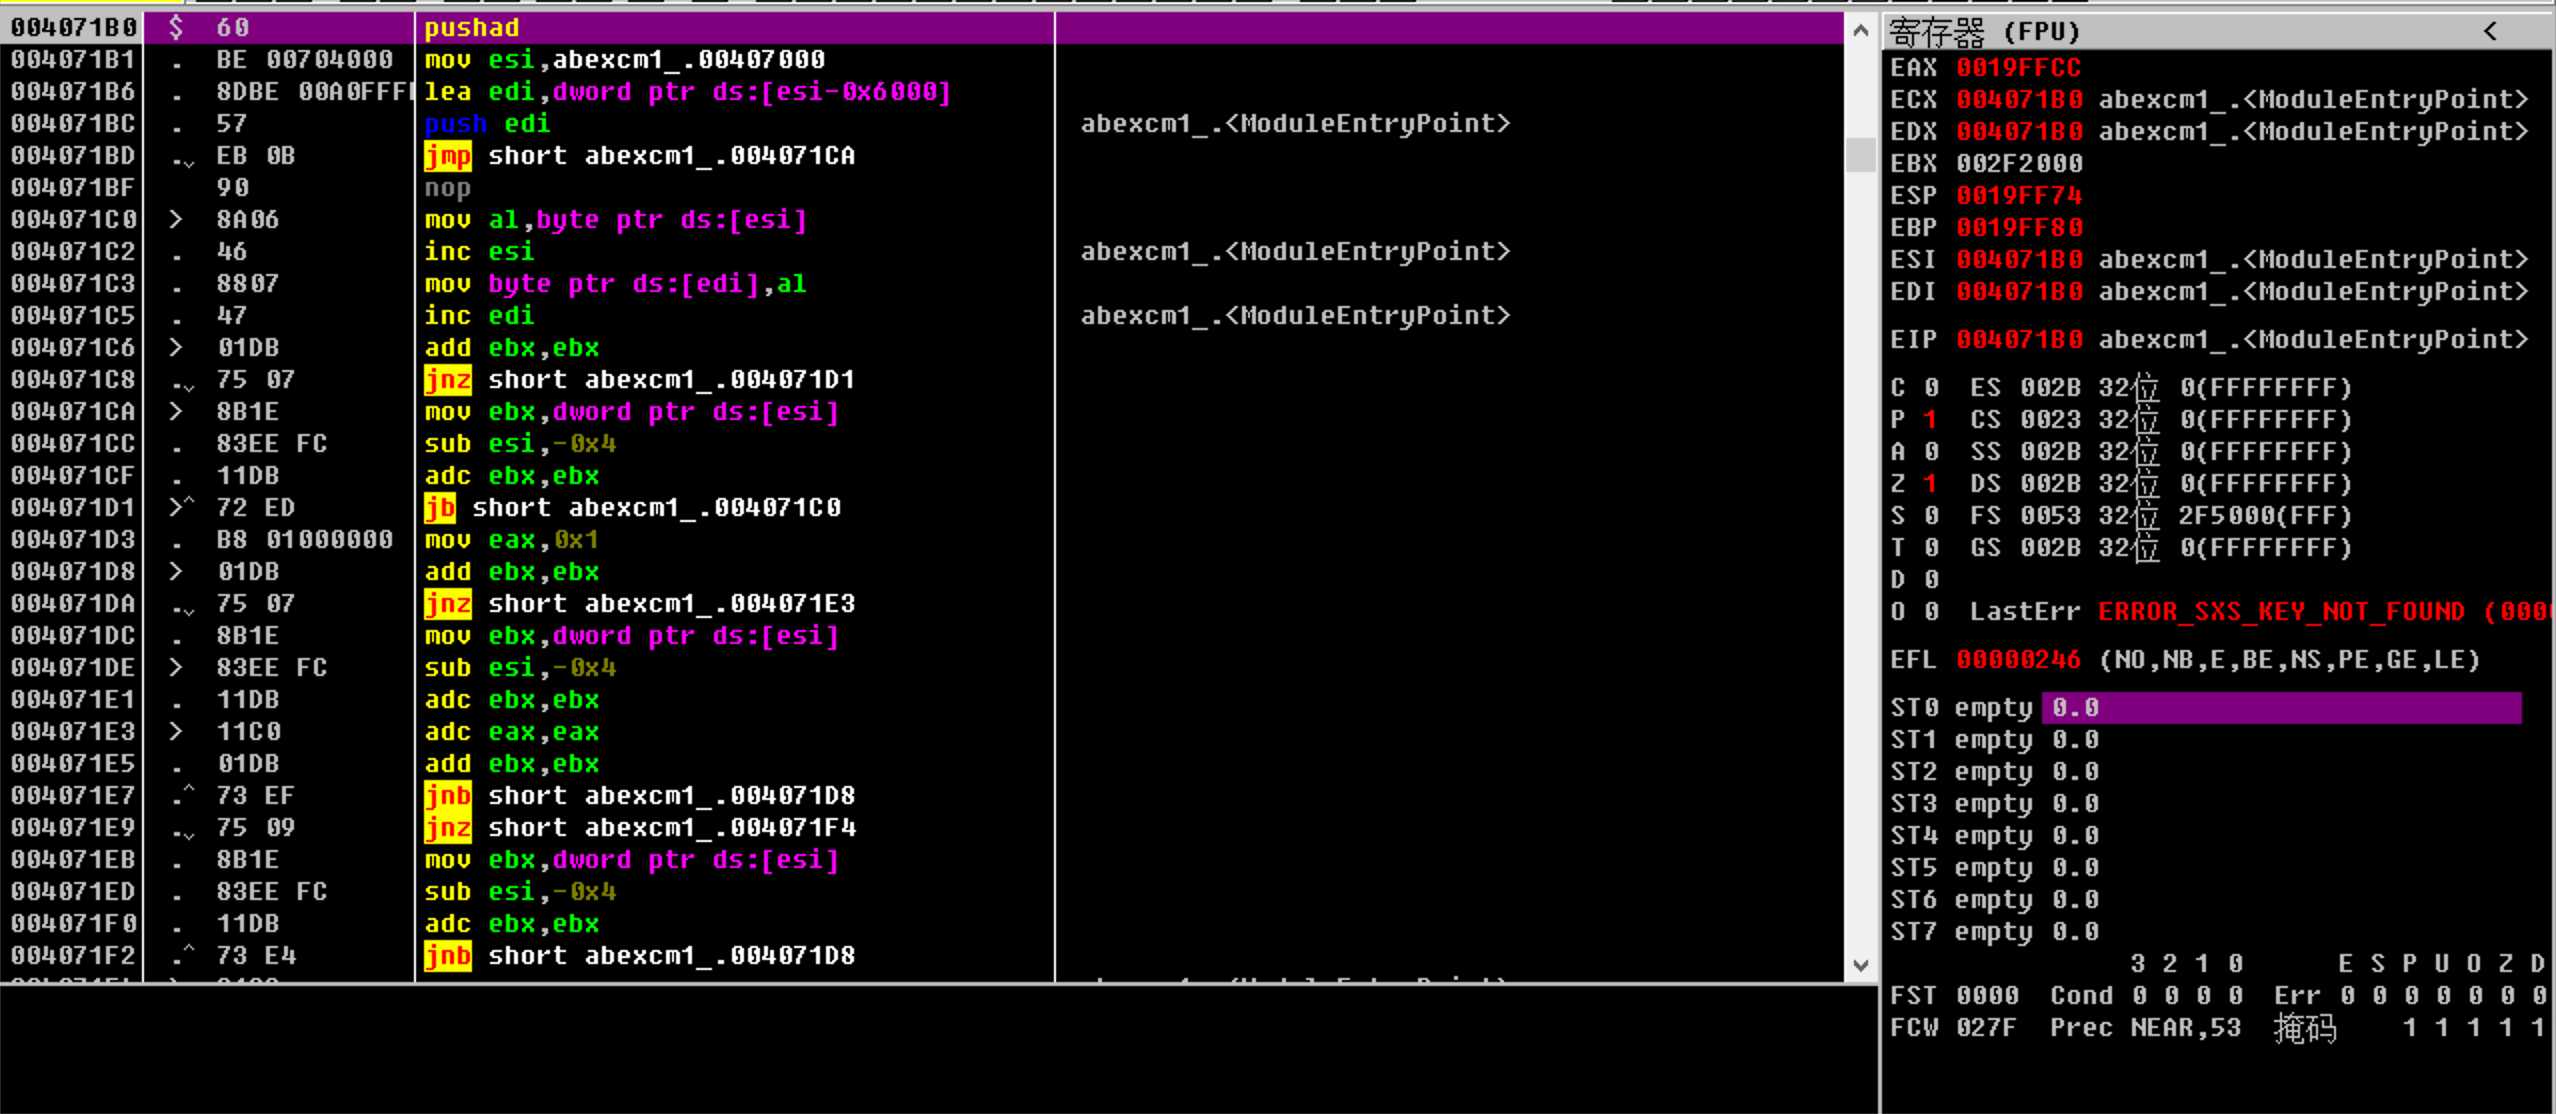Select the ST1 empty row
The width and height of the screenshot is (2556, 1114).
pos(1994,740)
